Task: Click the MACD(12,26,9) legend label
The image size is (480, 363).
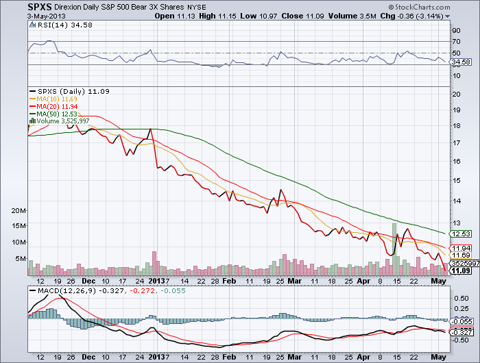Action: (67, 291)
